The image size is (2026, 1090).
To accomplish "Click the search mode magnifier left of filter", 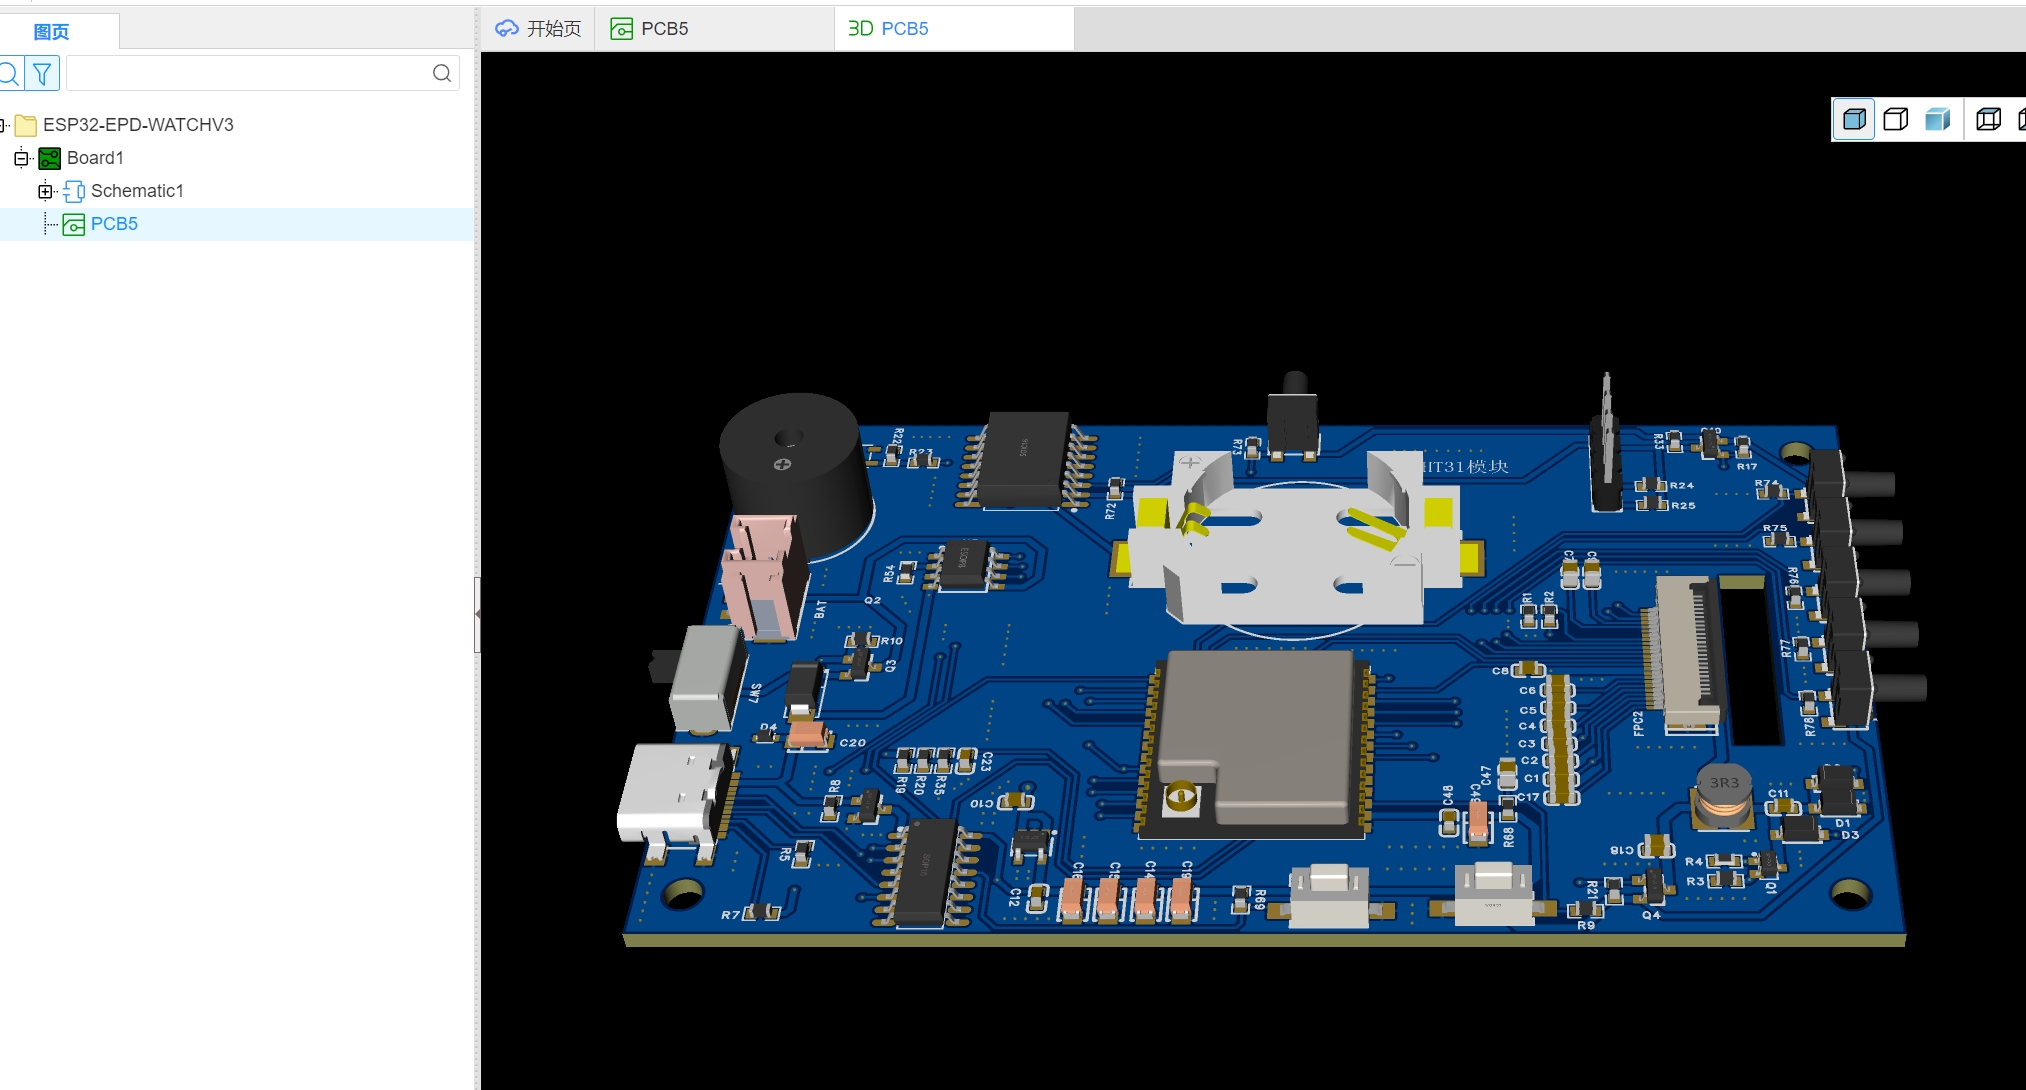I will [x=10, y=73].
